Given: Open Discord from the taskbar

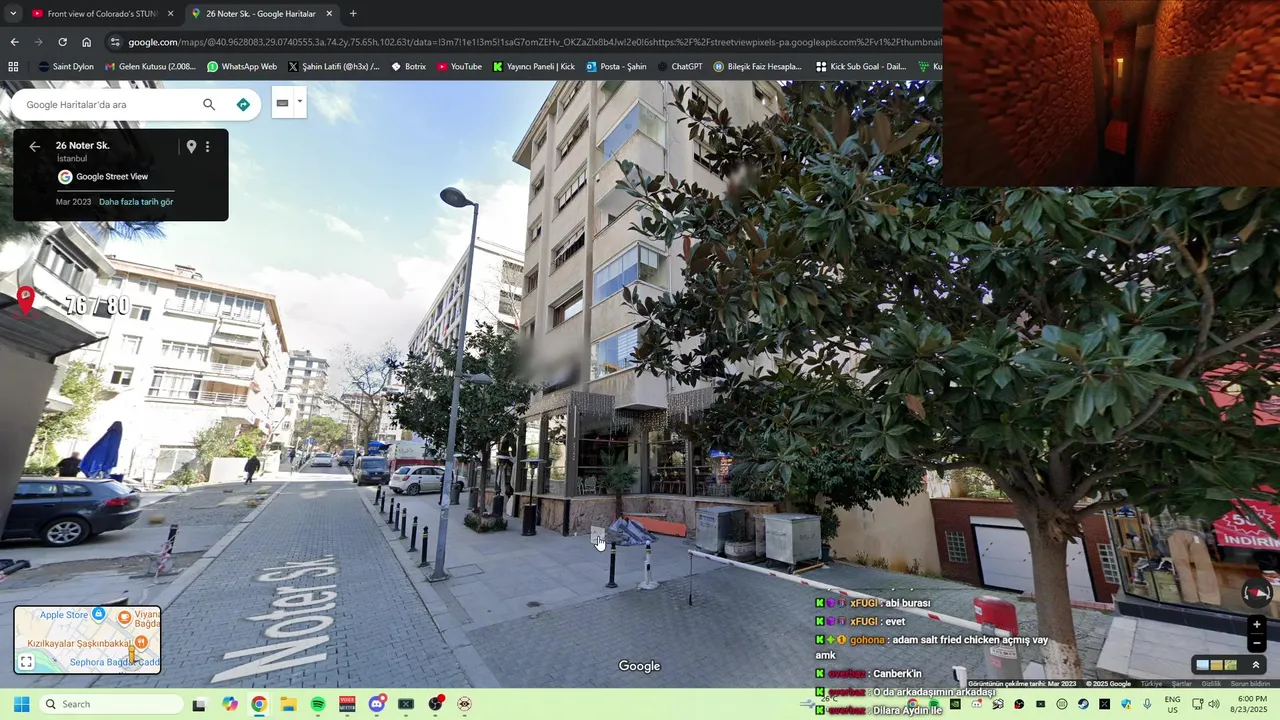Looking at the screenshot, I should click(376, 704).
